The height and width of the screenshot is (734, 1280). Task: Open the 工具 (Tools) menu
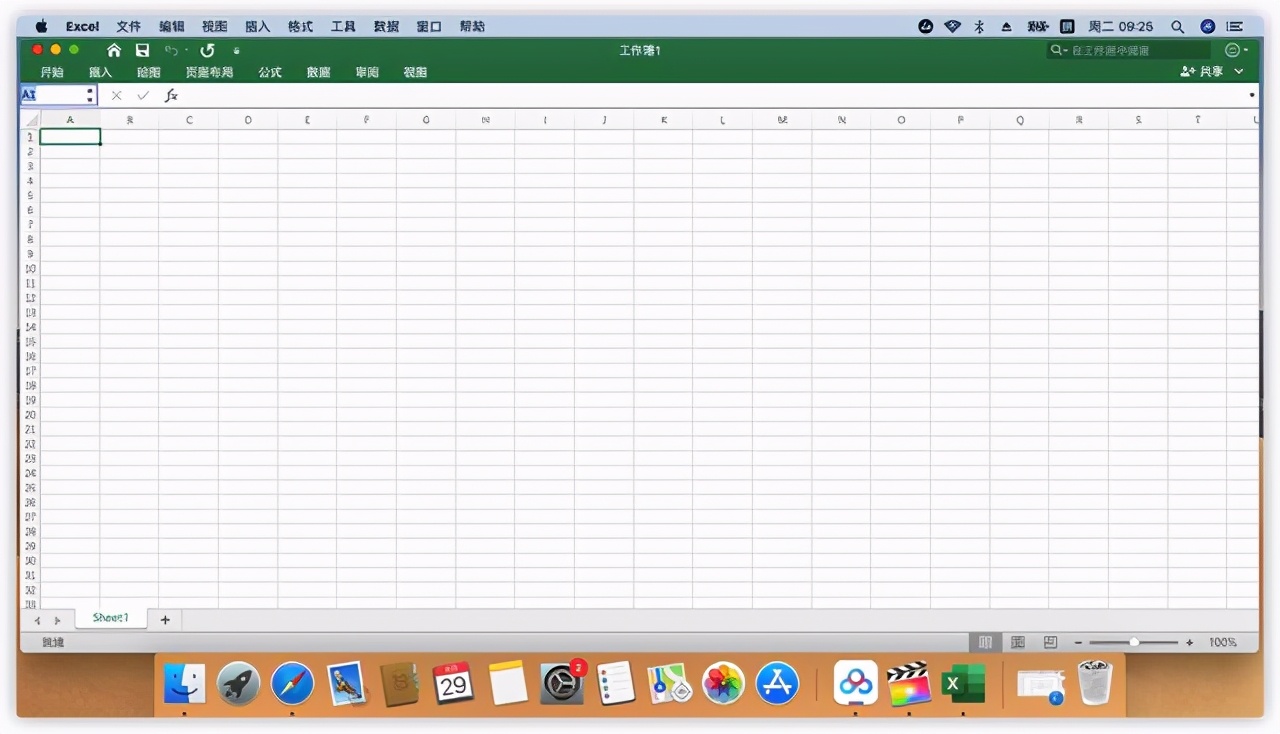coord(343,26)
